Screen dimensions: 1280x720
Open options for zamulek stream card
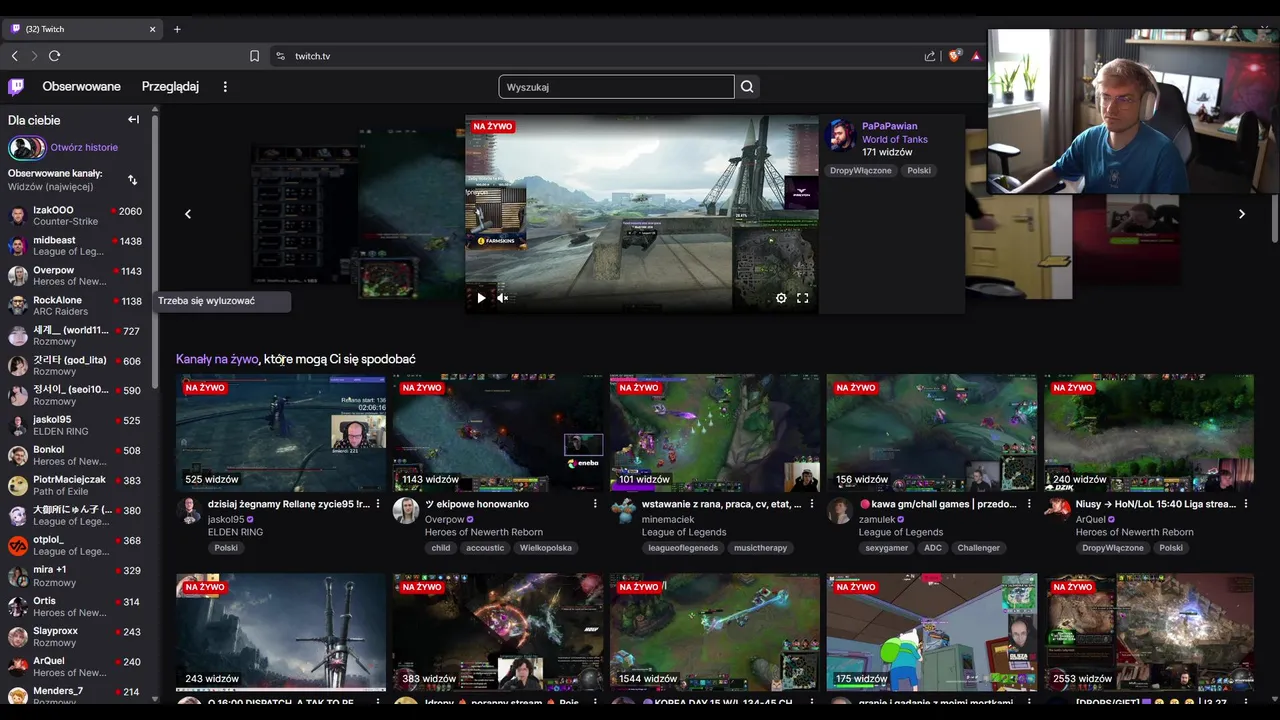(1029, 504)
